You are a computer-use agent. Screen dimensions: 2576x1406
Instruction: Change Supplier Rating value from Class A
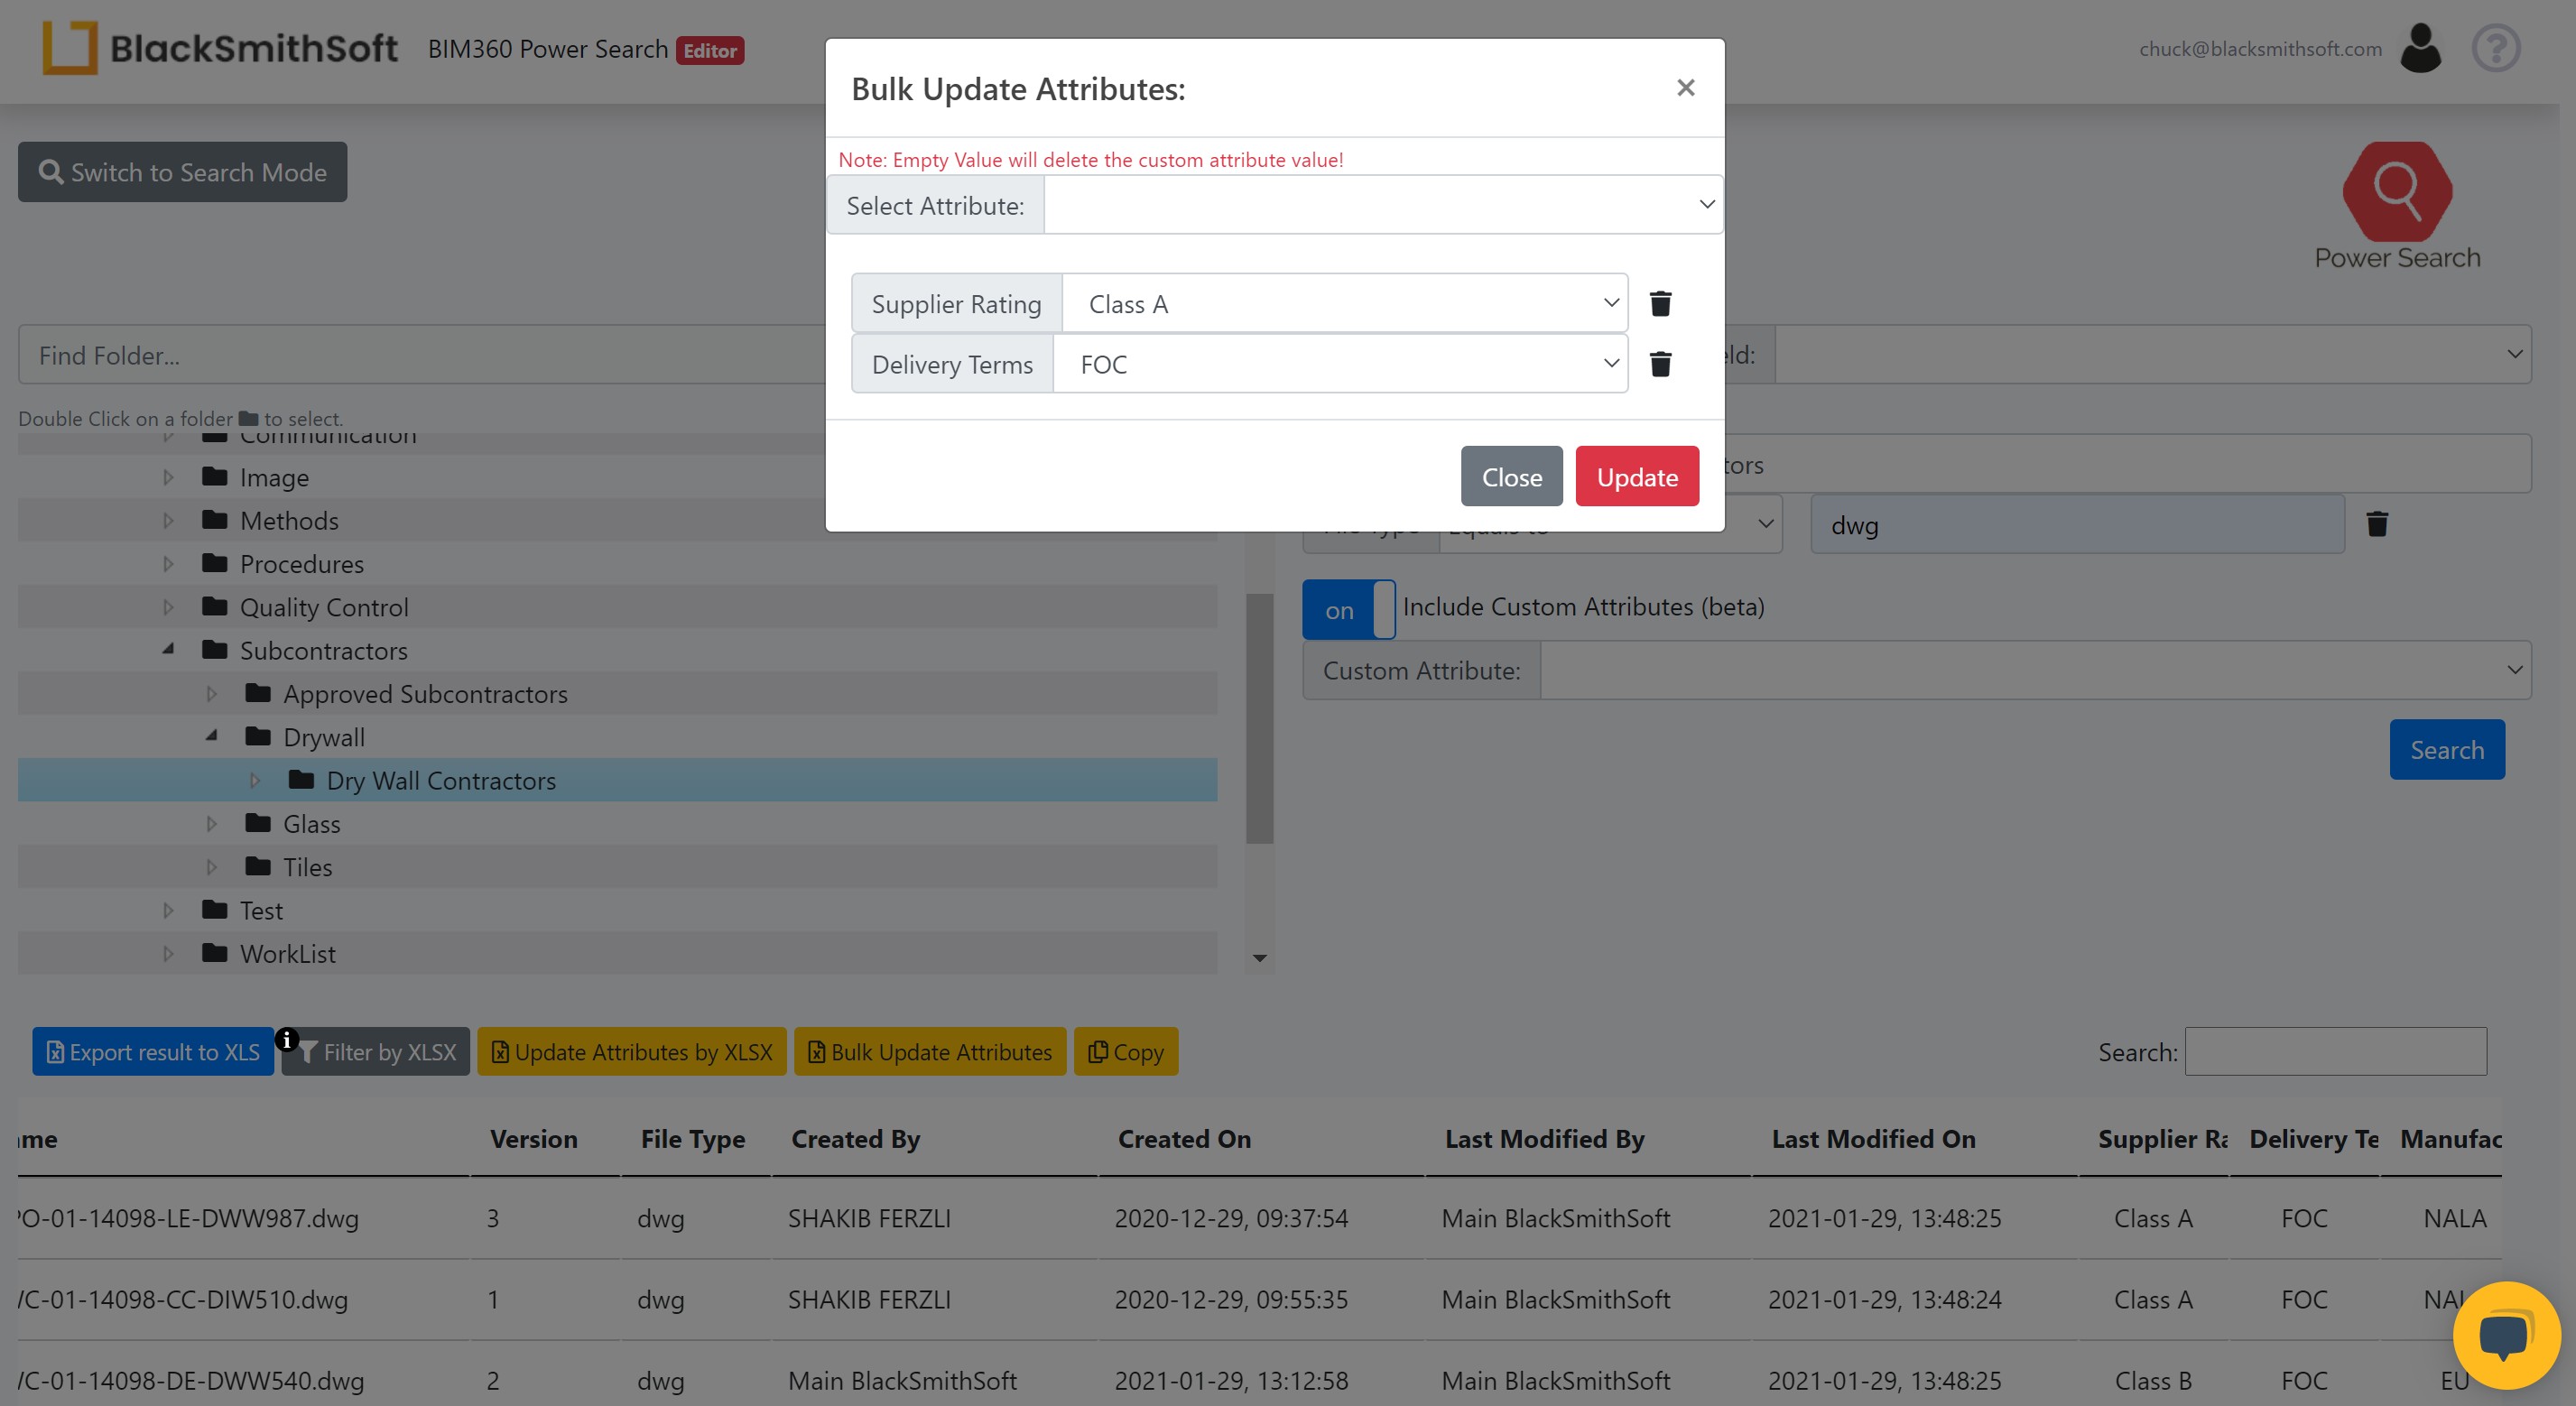click(x=1344, y=304)
